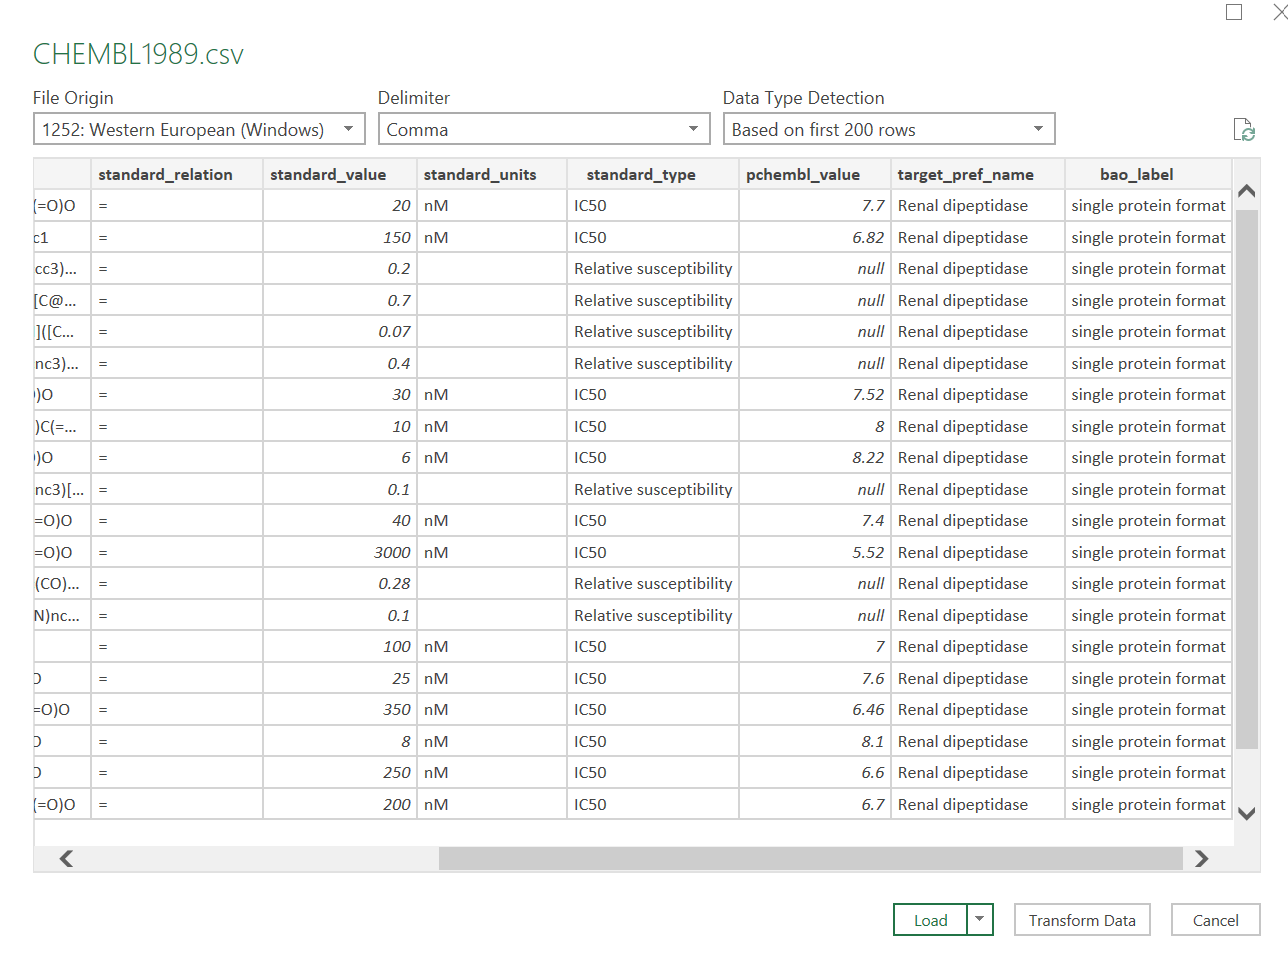
Task: Click the Transform Data button
Action: 1081,920
